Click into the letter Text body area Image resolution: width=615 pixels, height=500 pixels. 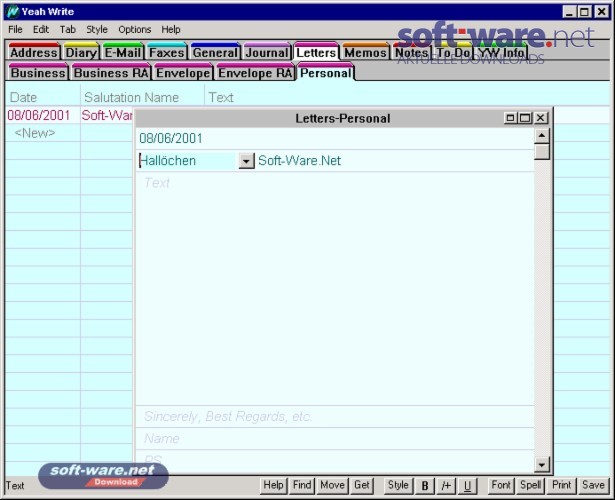pyautogui.click(x=335, y=289)
